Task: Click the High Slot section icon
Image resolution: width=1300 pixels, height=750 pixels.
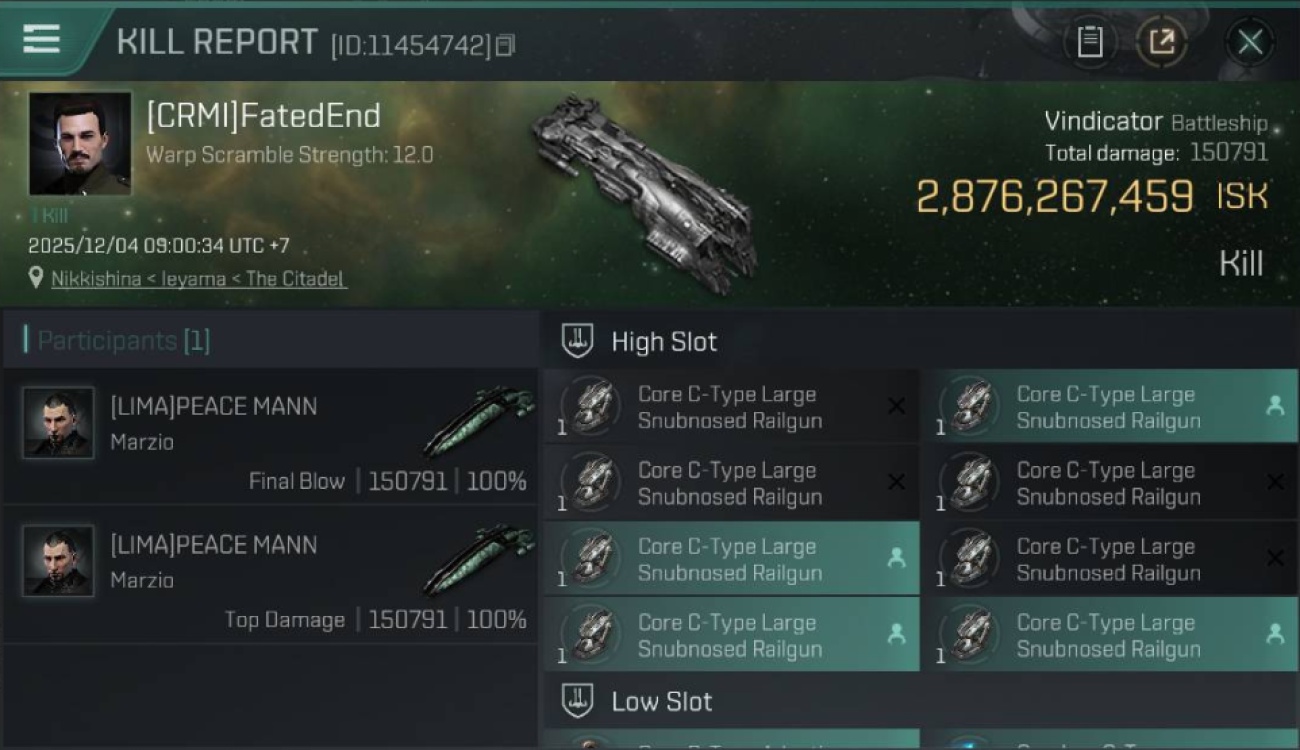Action: pyautogui.click(x=578, y=341)
